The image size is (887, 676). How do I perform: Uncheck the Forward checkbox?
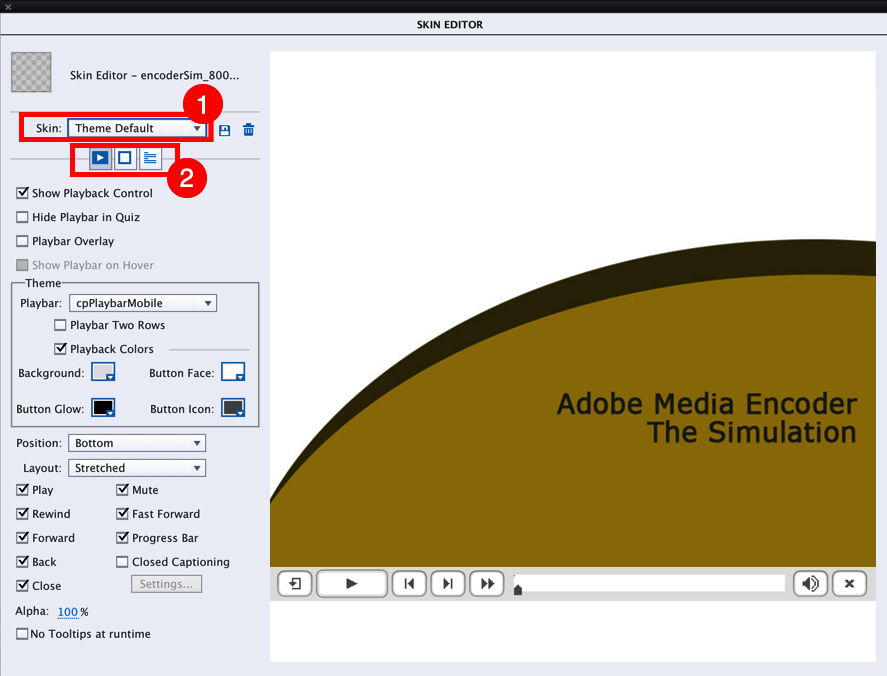coord(23,537)
